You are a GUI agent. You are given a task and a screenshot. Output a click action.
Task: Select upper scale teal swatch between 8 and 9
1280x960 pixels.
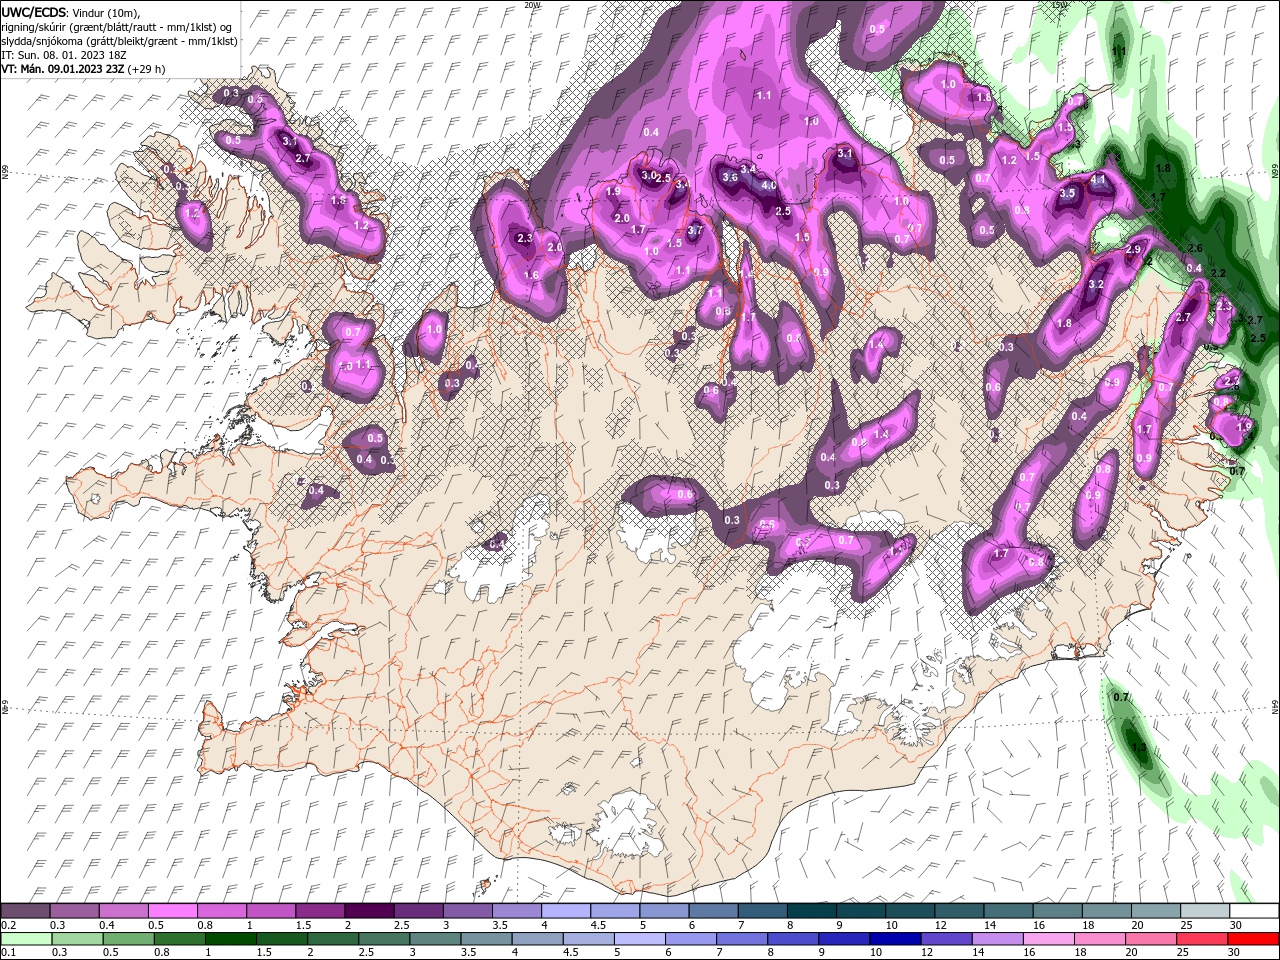click(x=810, y=911)
